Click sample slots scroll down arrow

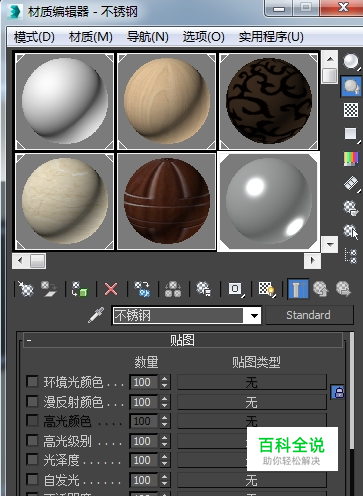click(330, 245)
